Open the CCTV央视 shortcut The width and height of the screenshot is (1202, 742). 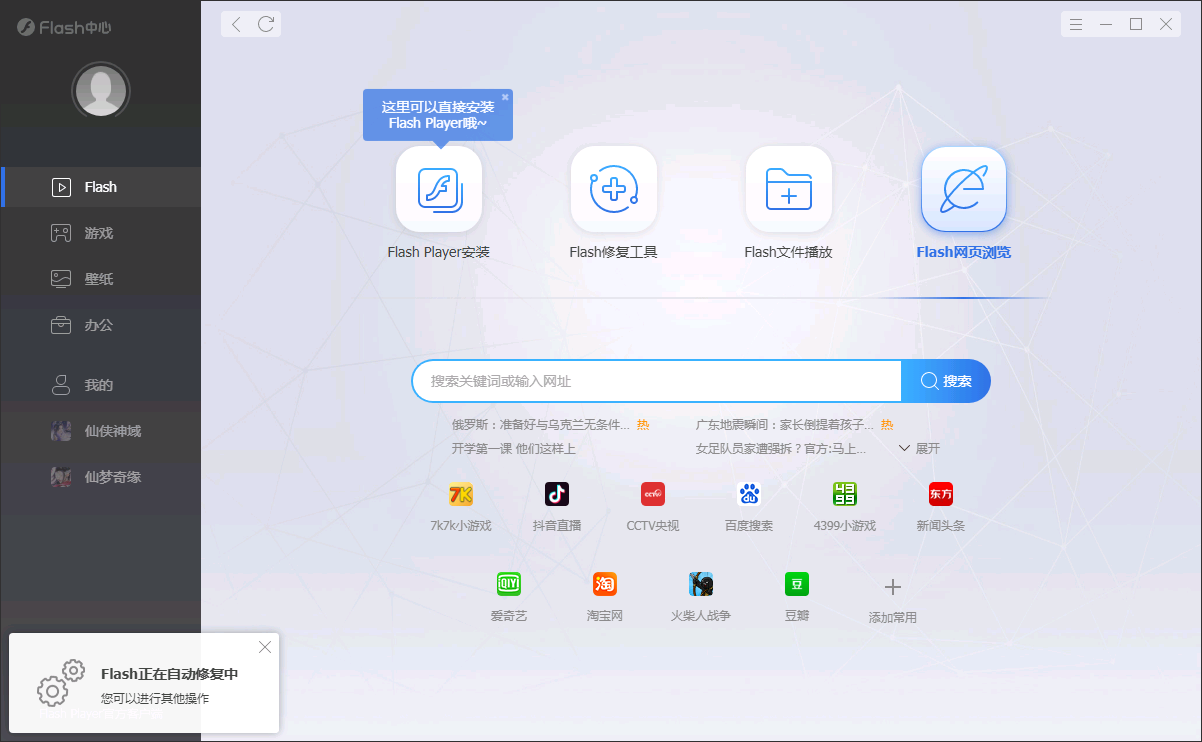653,494
